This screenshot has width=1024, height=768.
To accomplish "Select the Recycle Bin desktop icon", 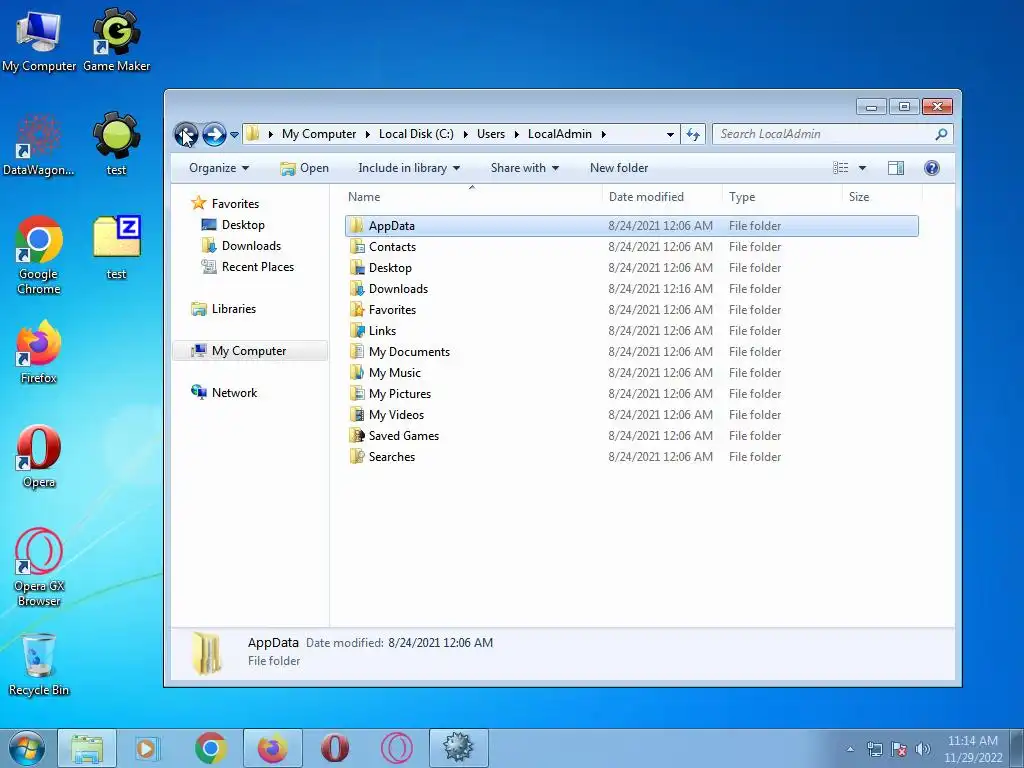I will 39,664.
